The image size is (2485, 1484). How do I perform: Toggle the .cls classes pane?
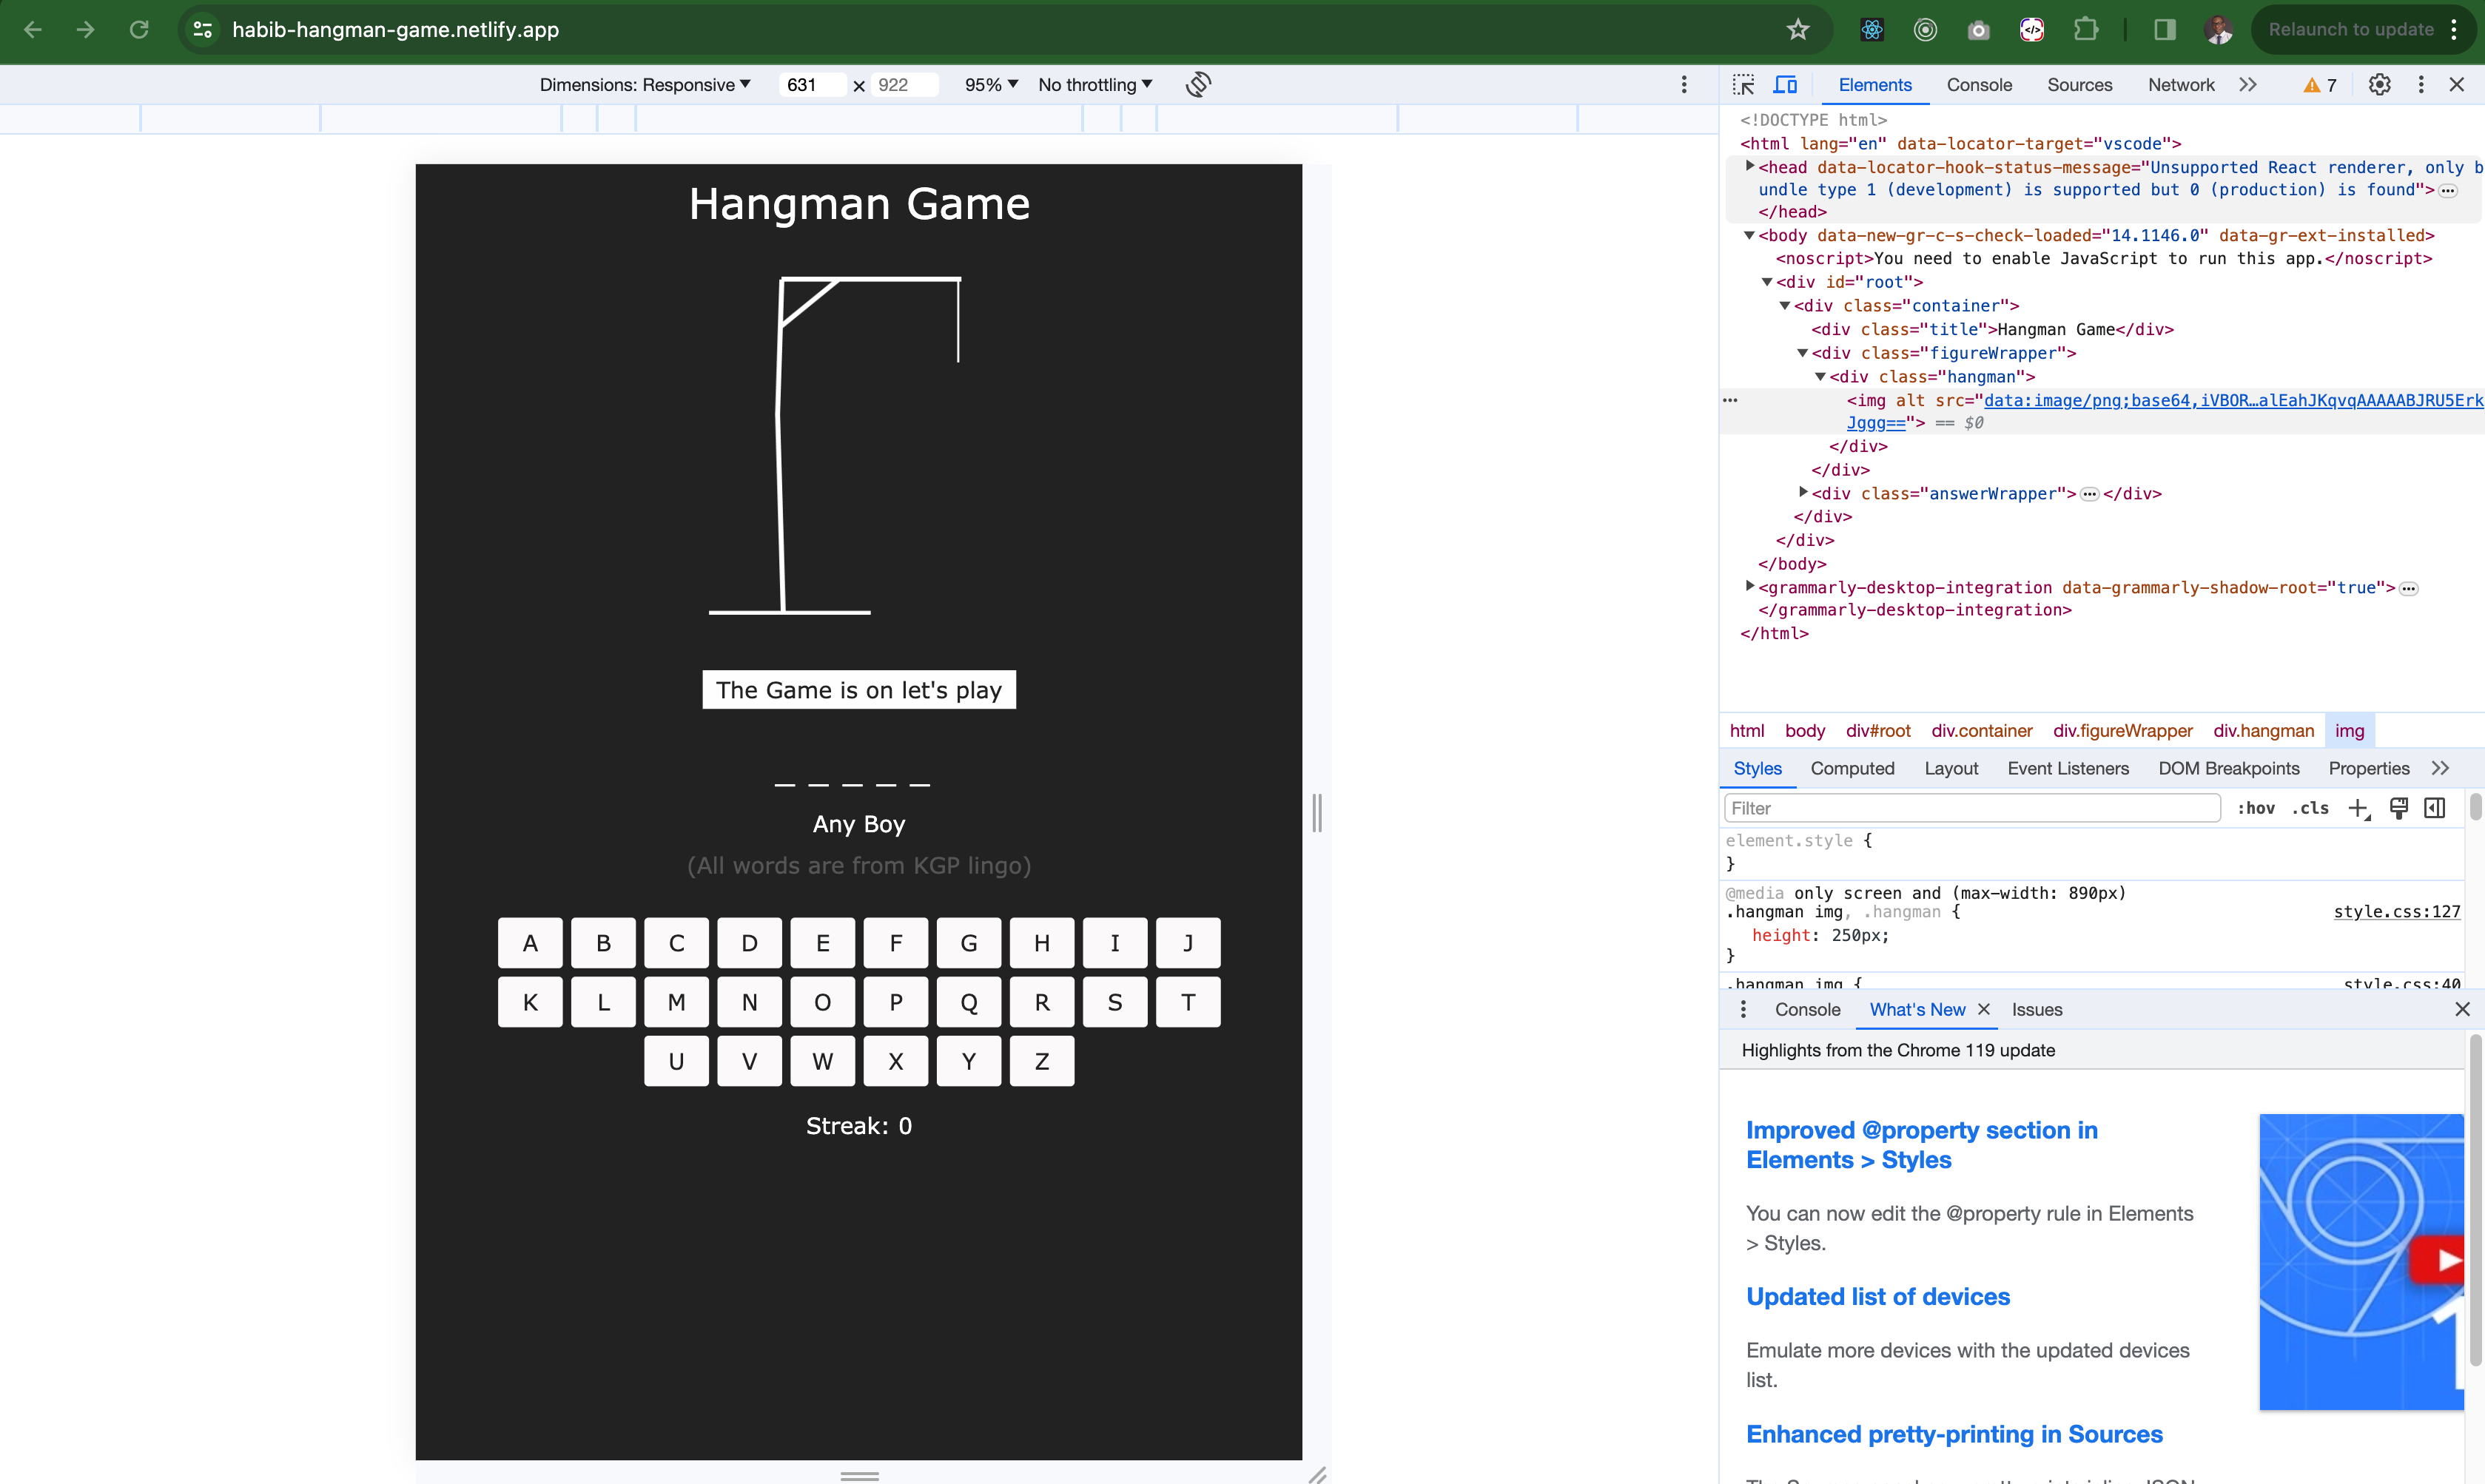(x=2310, y=808)
